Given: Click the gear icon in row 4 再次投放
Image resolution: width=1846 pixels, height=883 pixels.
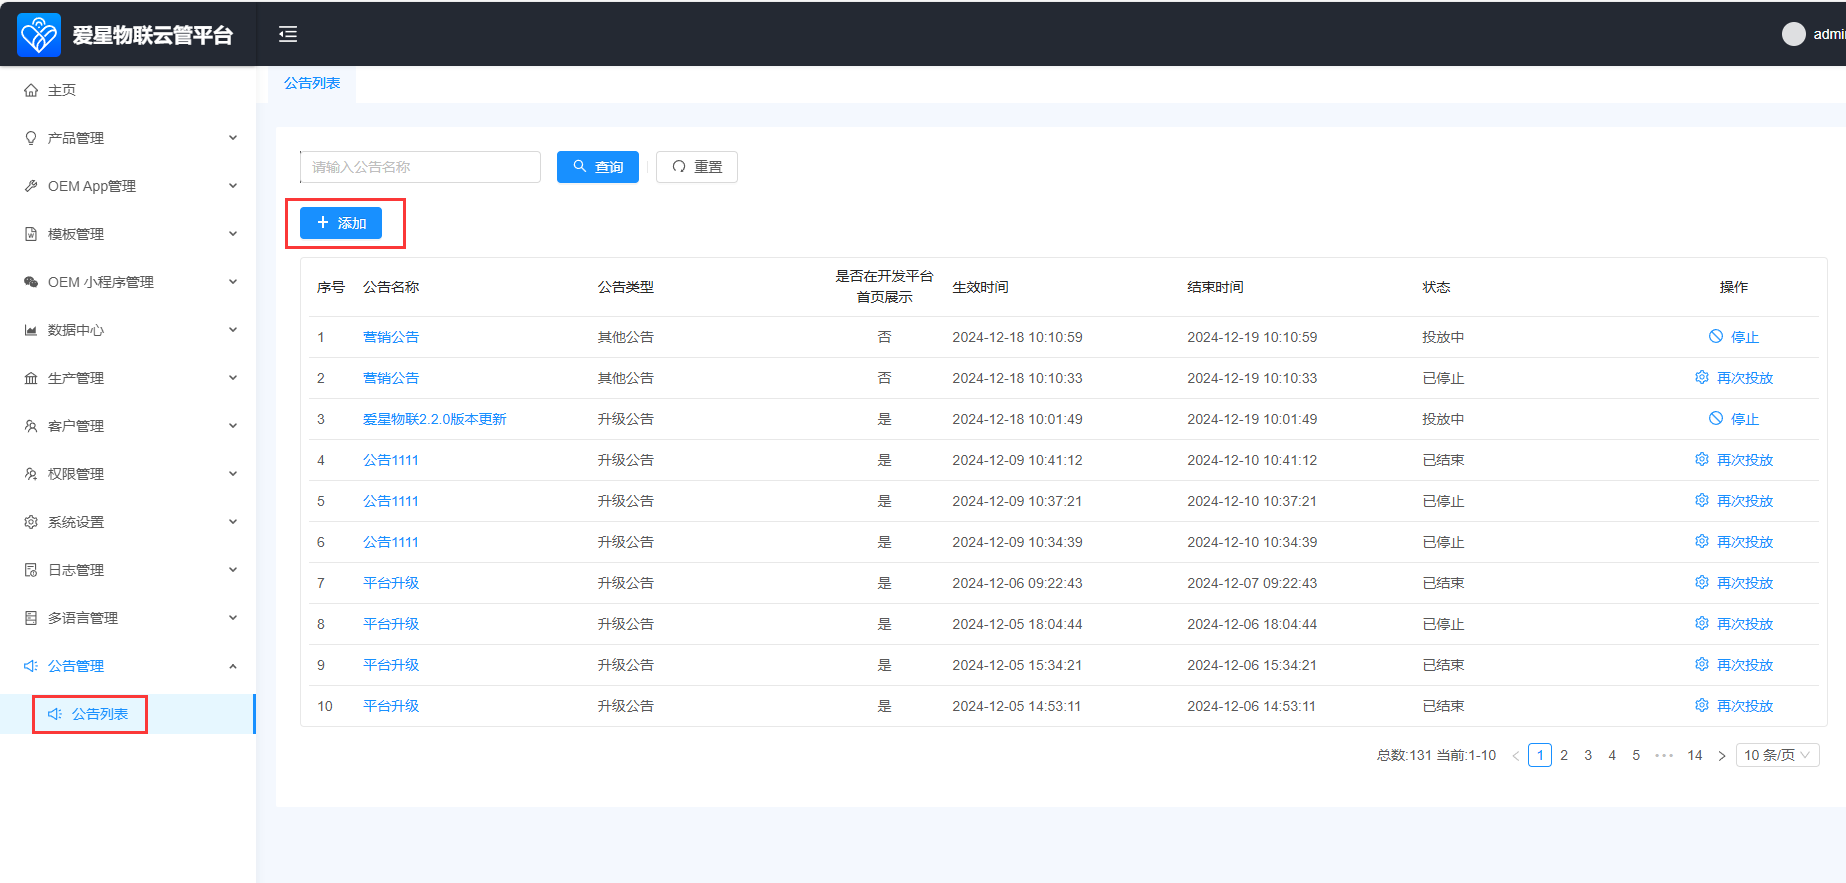Looking at the screenshot, I should pos(1702,459).
